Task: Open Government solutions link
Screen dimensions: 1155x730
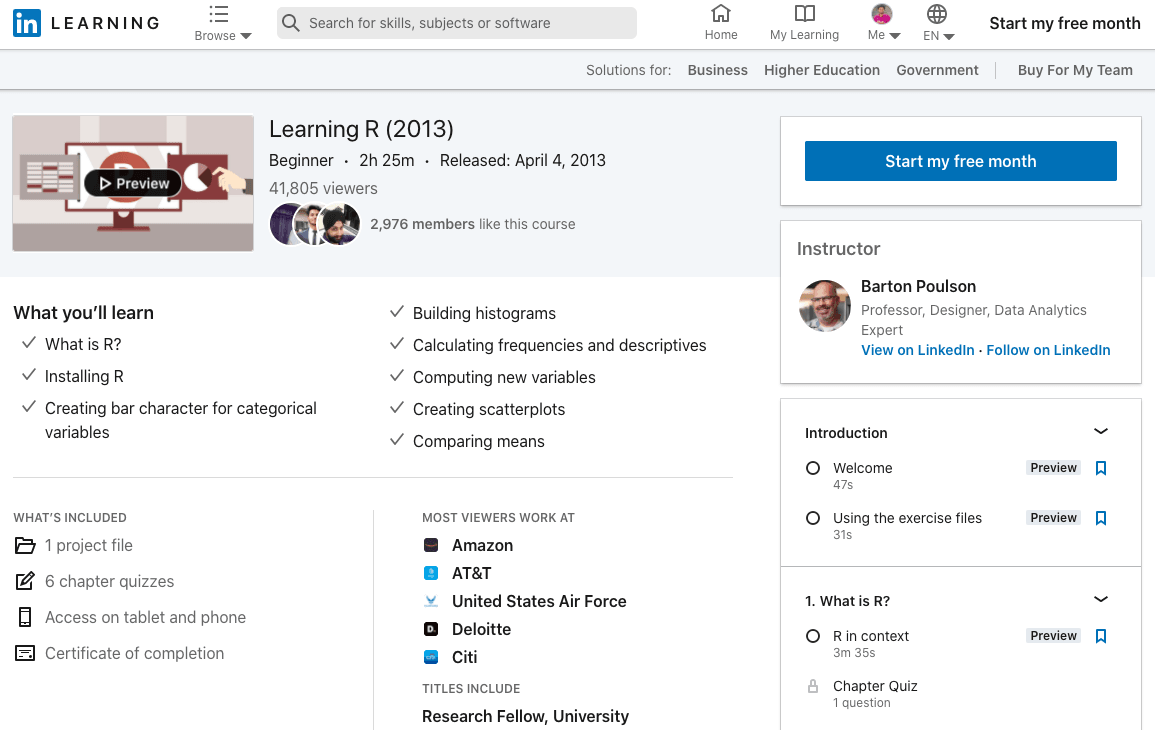Action: coord(937,70)
